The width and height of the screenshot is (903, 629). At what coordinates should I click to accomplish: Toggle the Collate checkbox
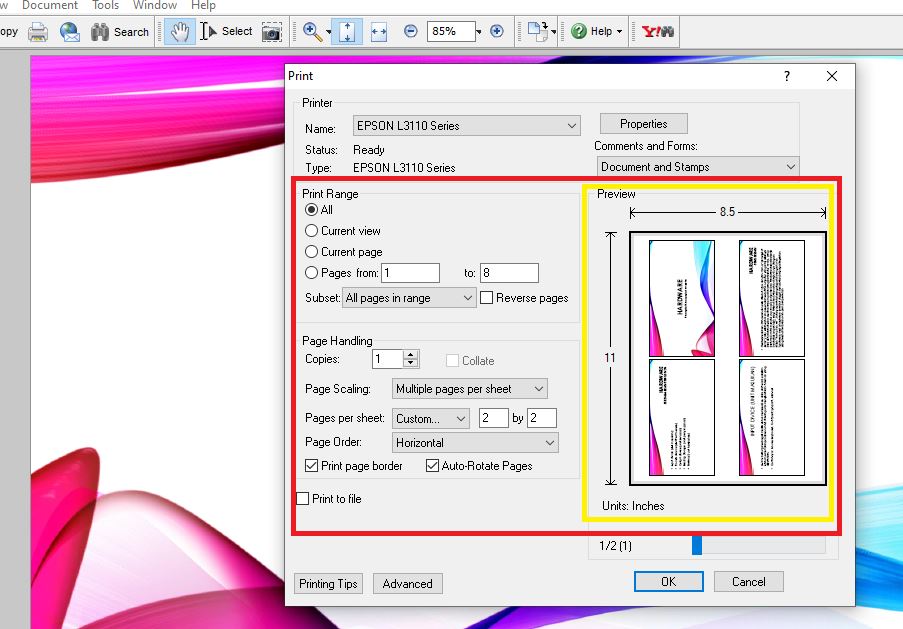pos(453,361)
